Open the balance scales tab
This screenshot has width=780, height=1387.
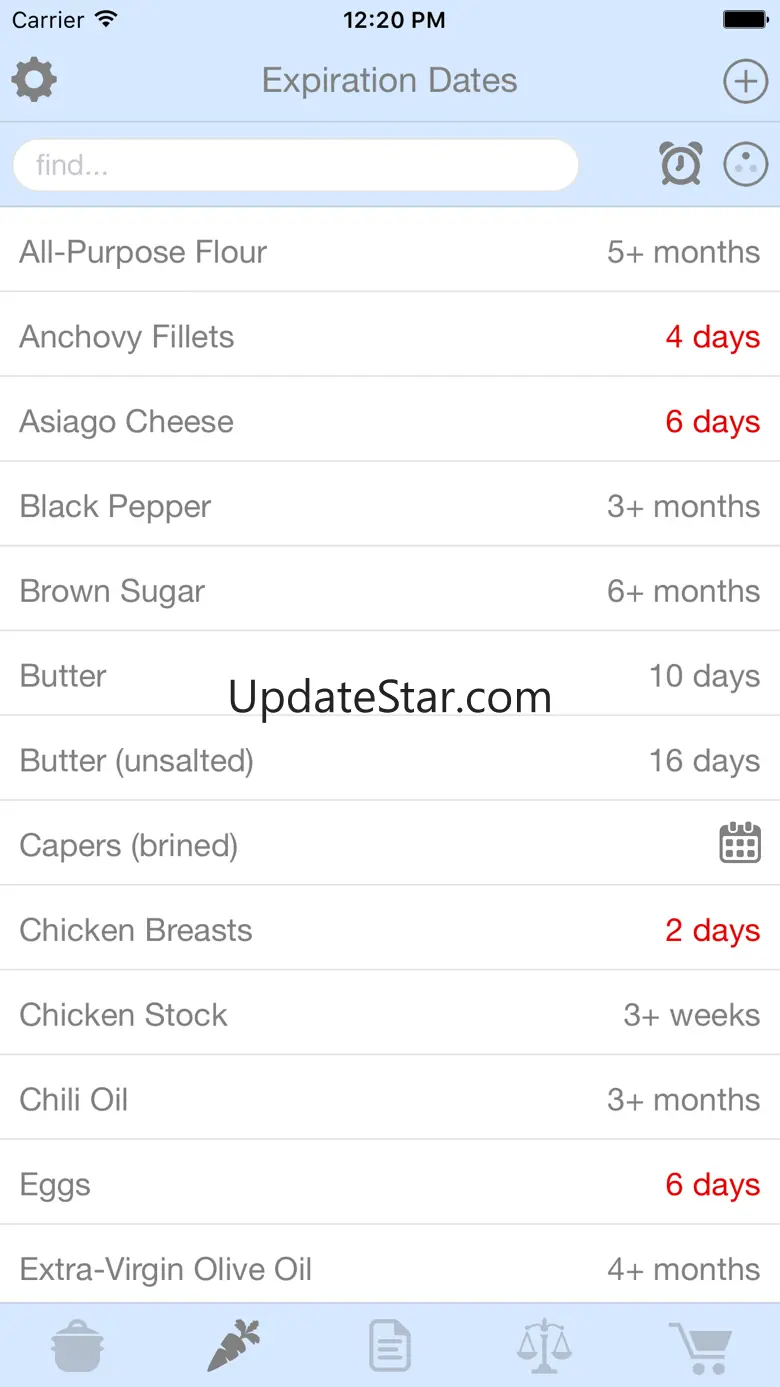coord(545,1345)
